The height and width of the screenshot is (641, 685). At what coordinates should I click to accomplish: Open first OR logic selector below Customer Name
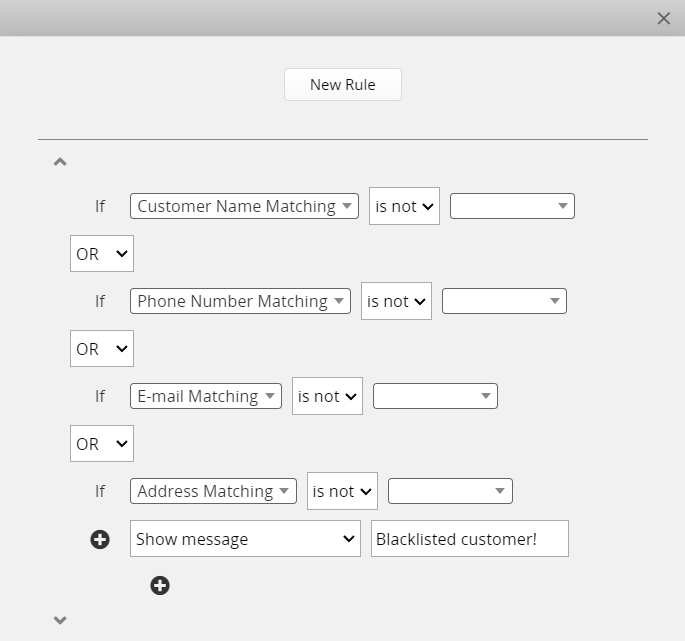[x=102, y=253]
